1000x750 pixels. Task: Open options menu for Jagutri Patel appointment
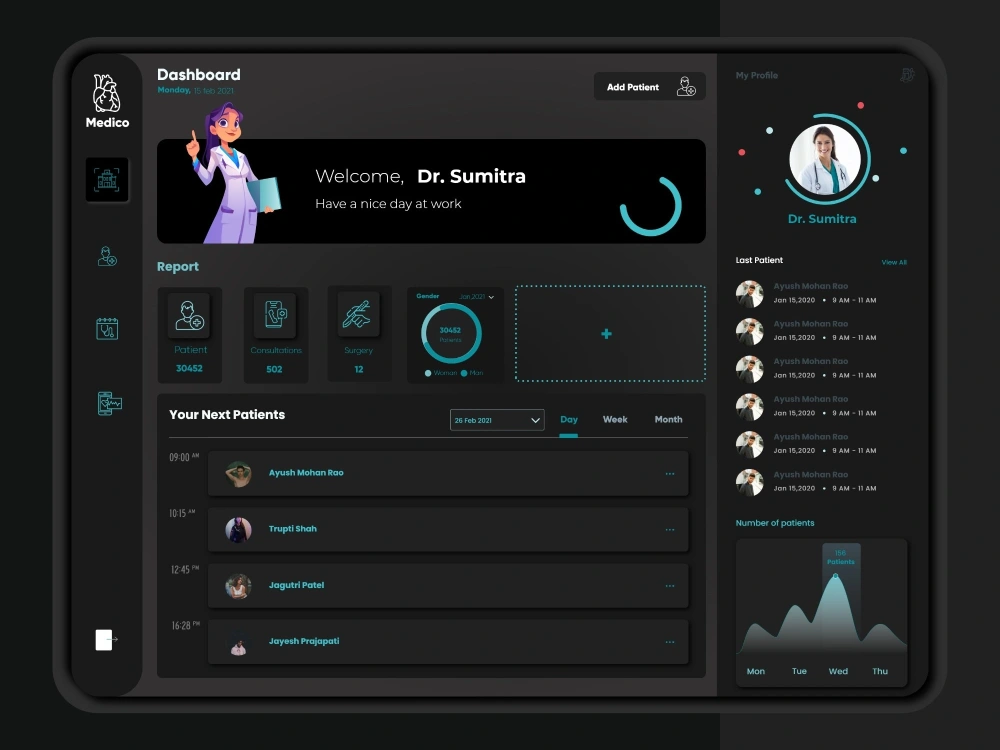coord(670,586)
